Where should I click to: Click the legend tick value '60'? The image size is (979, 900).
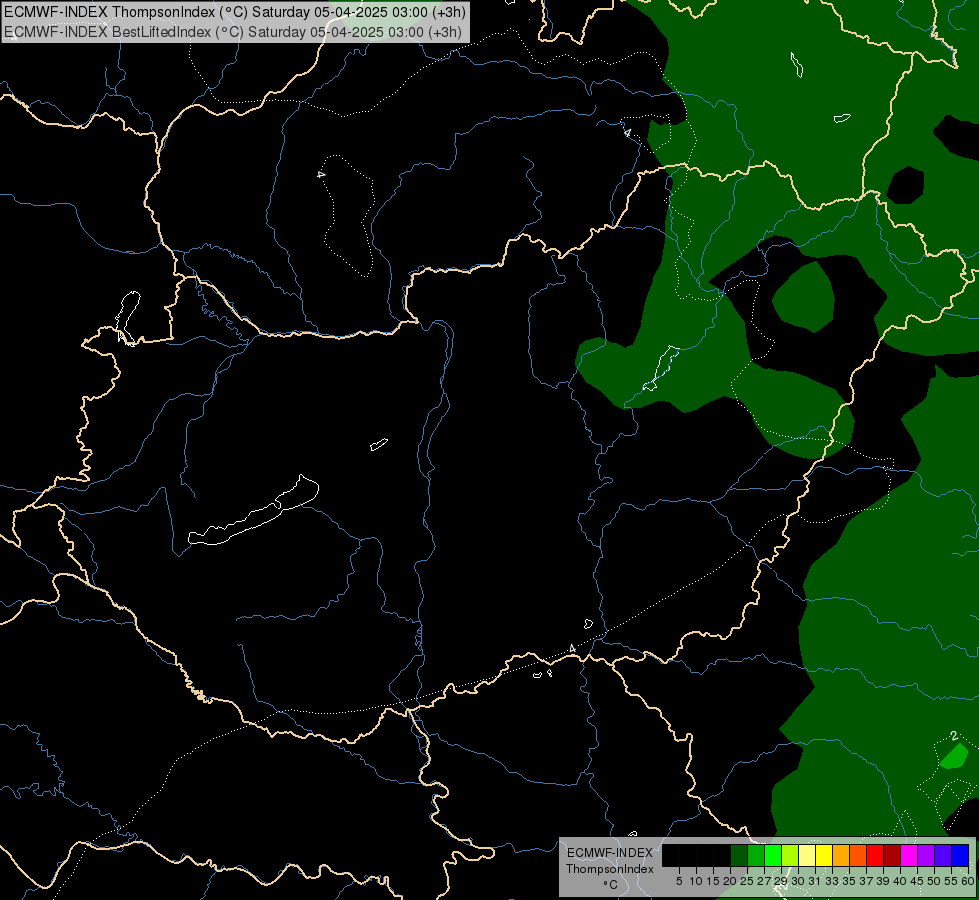pyautogui.click(x=968, y=881)
